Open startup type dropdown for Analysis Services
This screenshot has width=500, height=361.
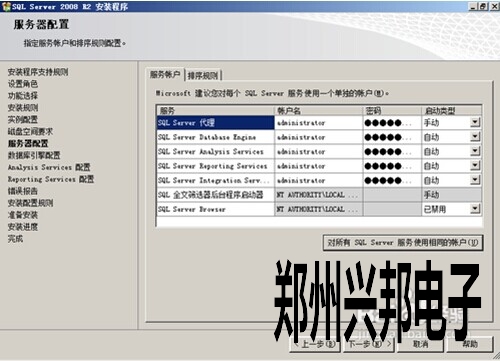point(475,151)
